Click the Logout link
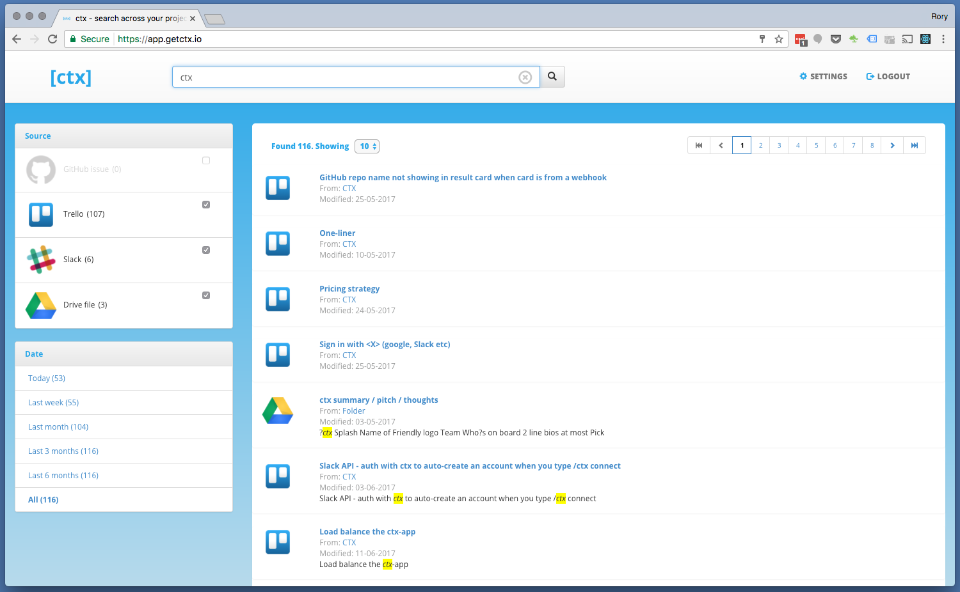The height and width of the screenshot is (592, 960). click(888, 77)
